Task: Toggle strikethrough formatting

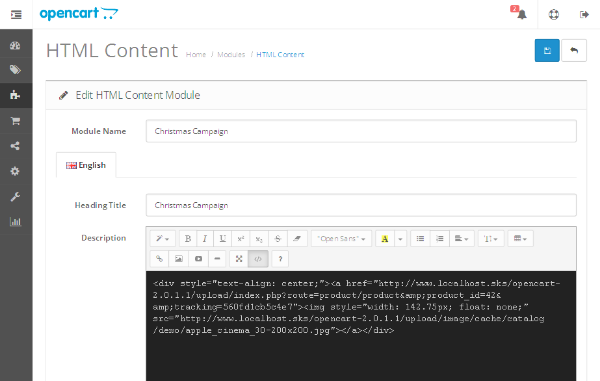Action: (278, 239)
